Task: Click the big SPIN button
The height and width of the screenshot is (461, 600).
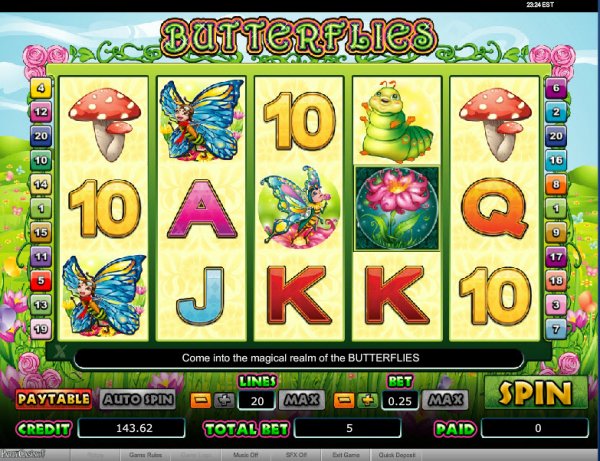Action: [536, 393]
